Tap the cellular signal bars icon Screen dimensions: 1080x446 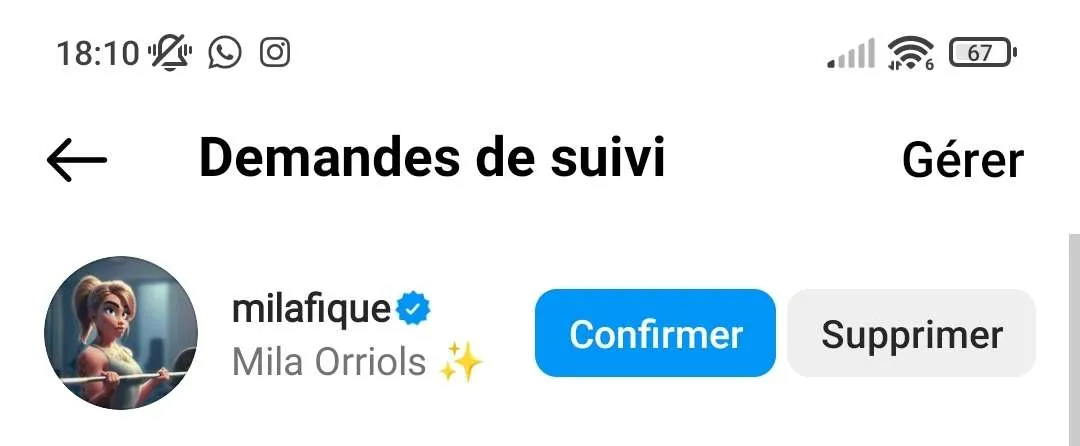tap(851, 53)
